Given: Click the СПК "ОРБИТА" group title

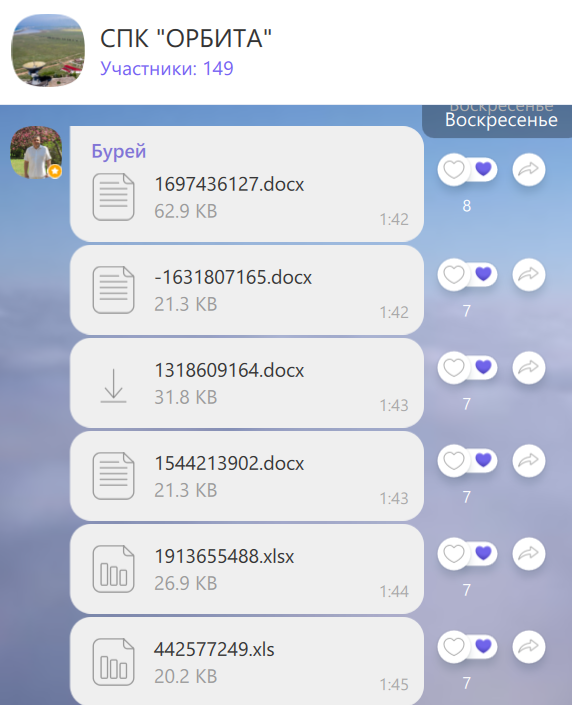Looking at the screenshot, I should 186,38.
